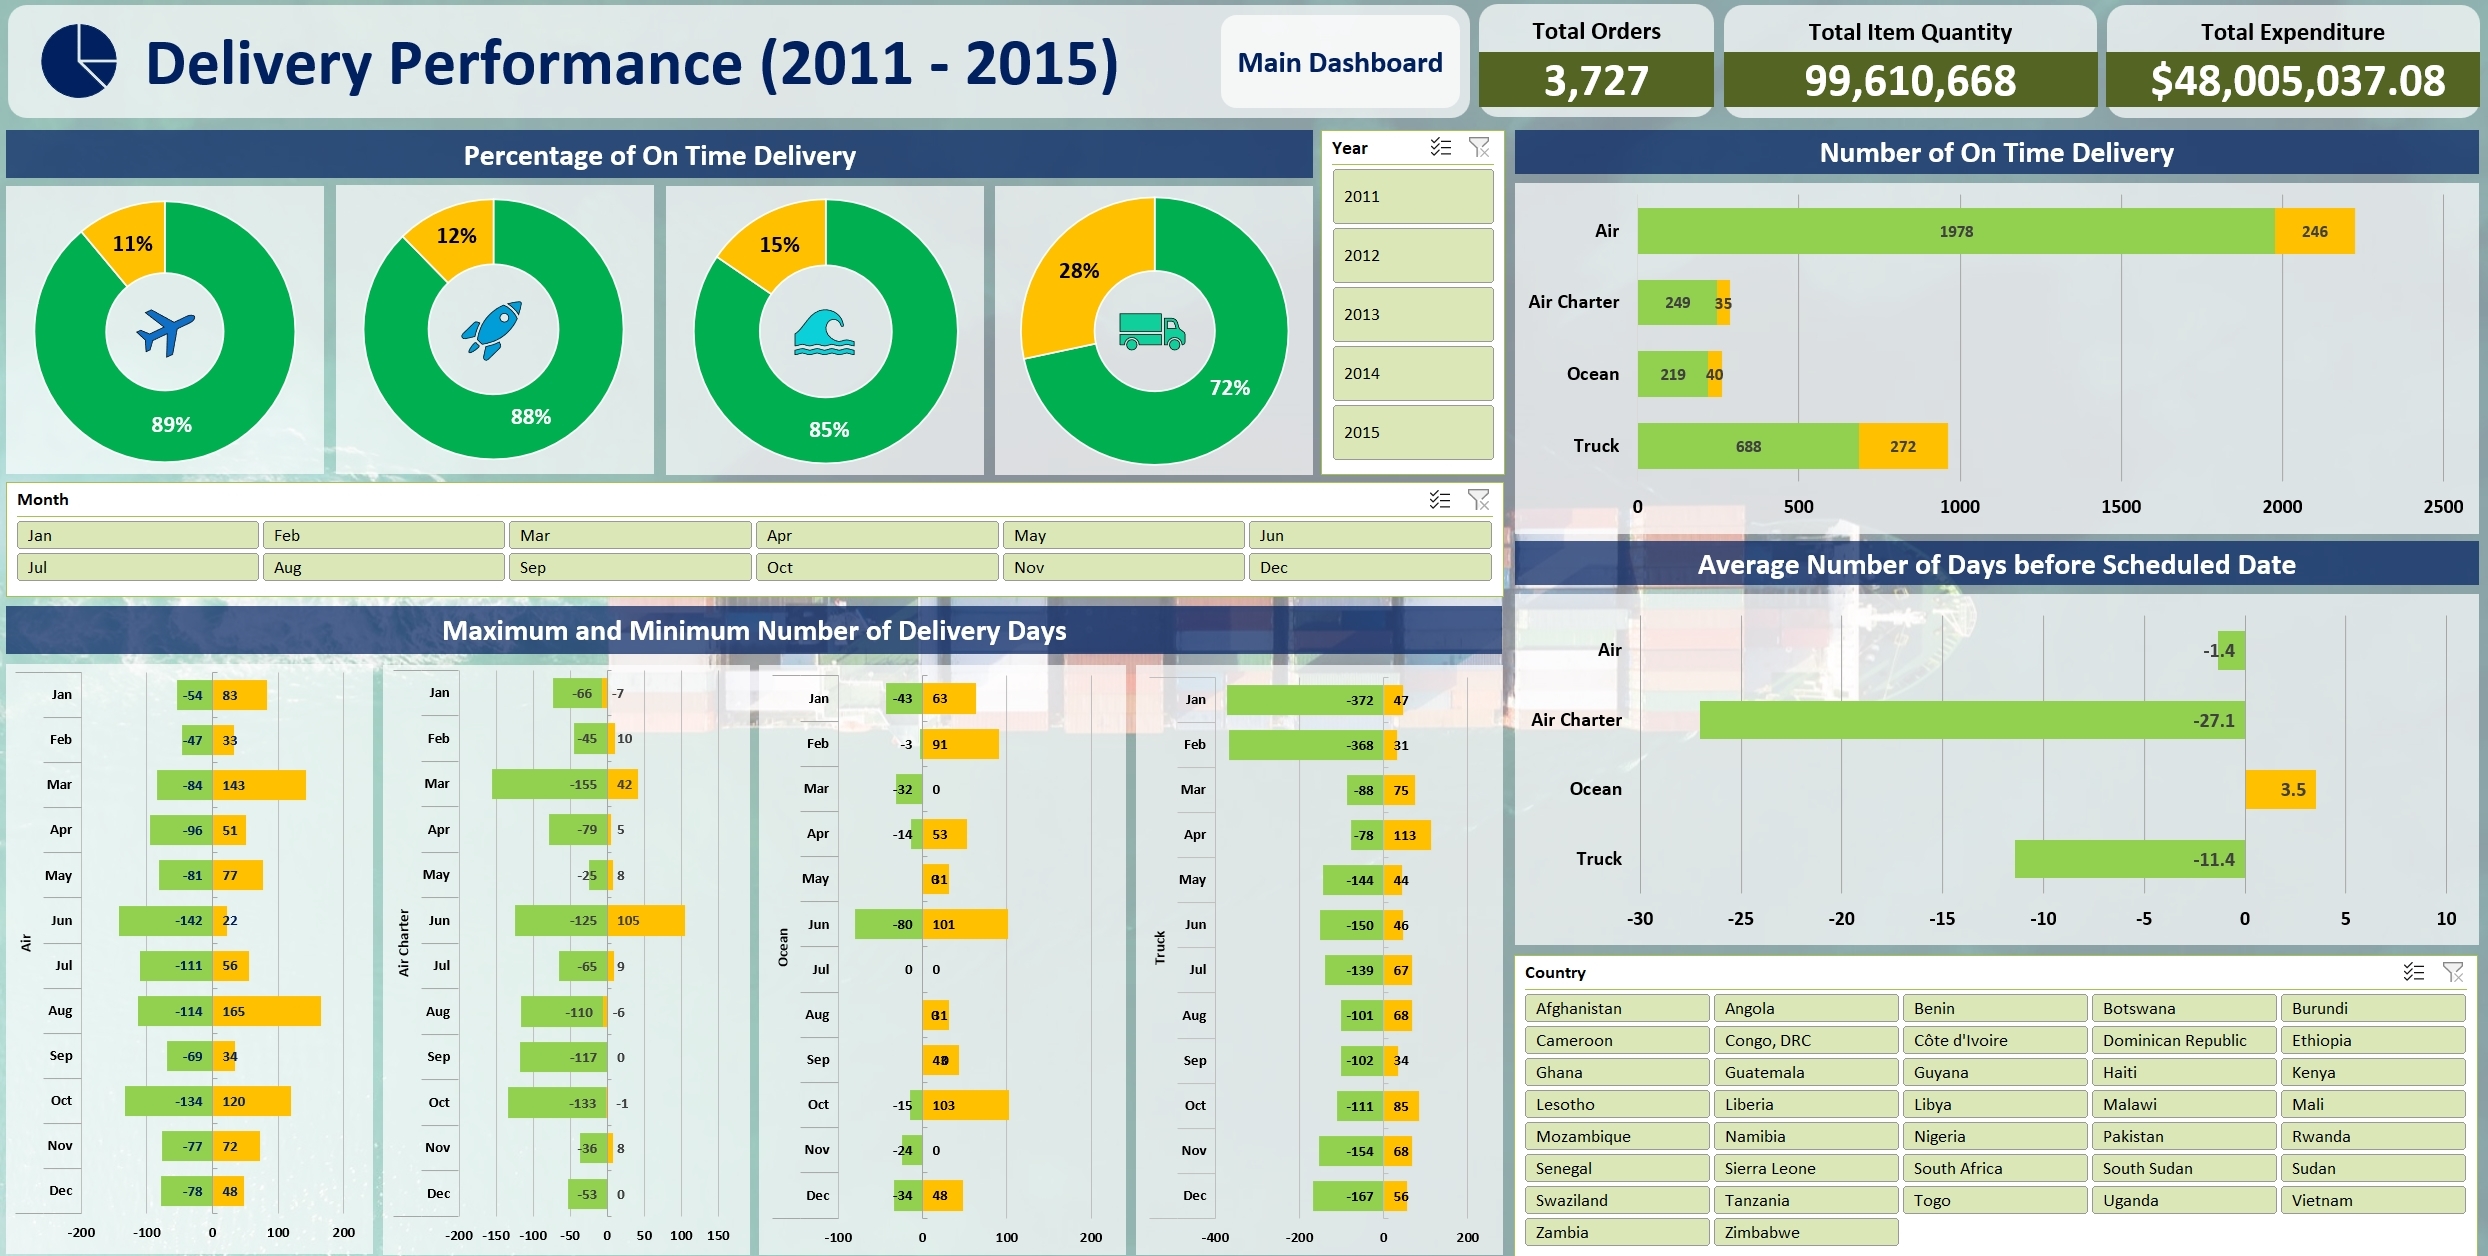
Task: Click the truck icon in the fourth donut chart
Action: coord(1152,330)
